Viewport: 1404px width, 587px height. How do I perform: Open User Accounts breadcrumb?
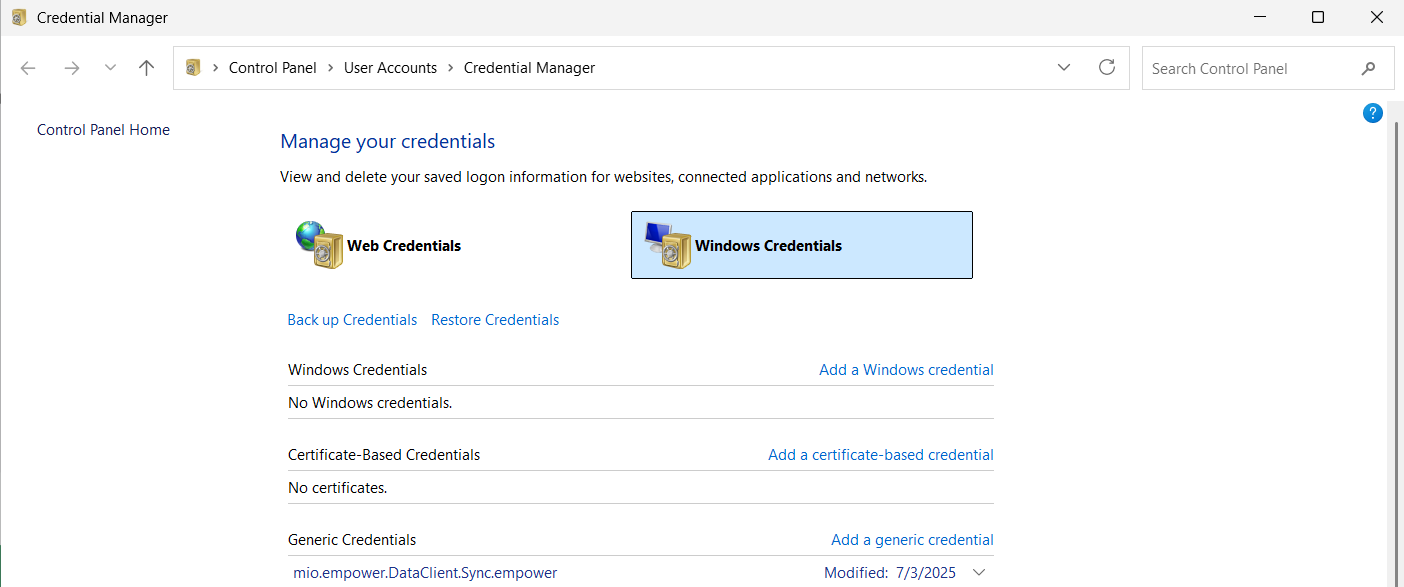tap(390, 68)
